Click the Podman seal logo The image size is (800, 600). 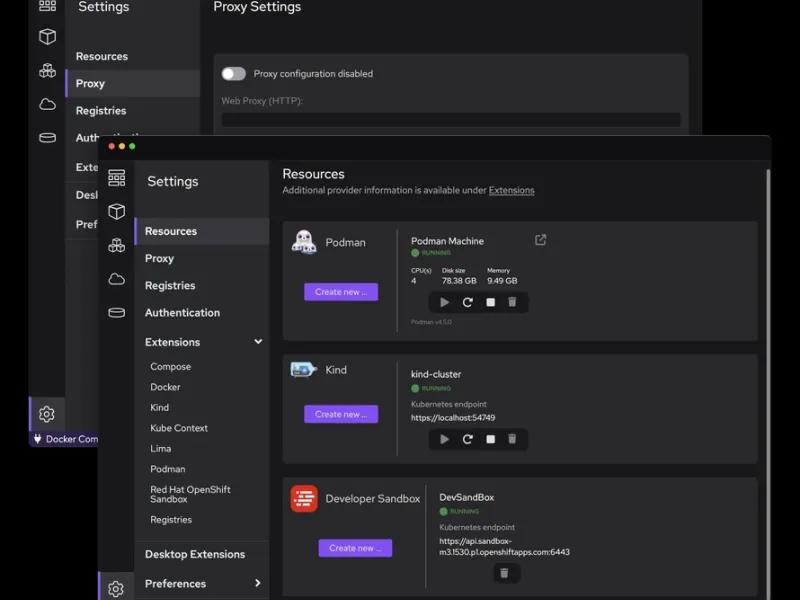(x=304, y=242)
